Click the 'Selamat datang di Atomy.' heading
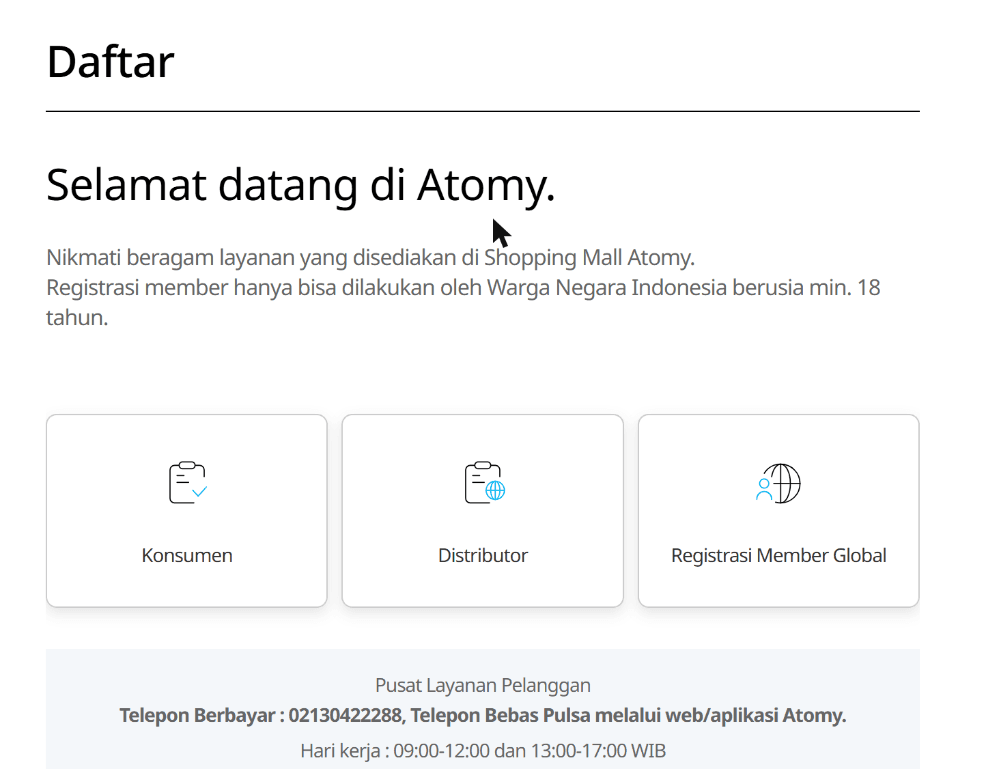This screenshot has height=769, width=986. (x=301, y=185)
